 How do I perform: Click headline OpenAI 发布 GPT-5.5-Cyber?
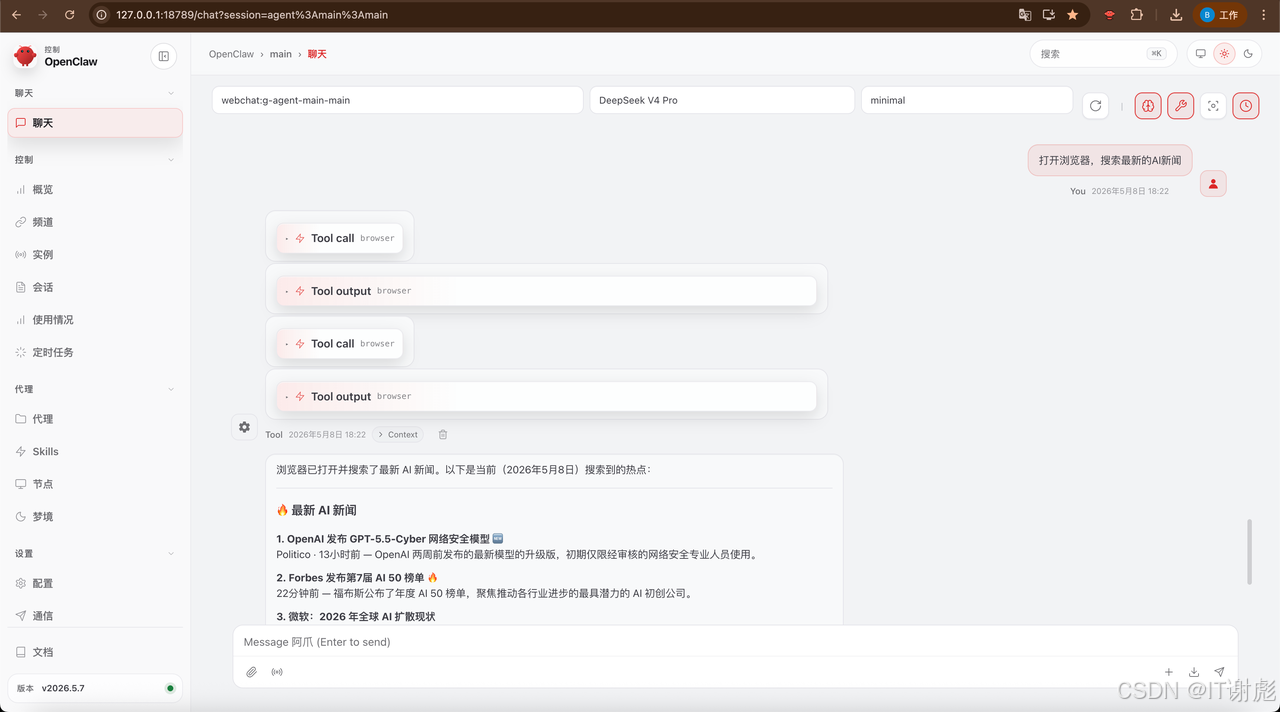(x=391, y=539)
